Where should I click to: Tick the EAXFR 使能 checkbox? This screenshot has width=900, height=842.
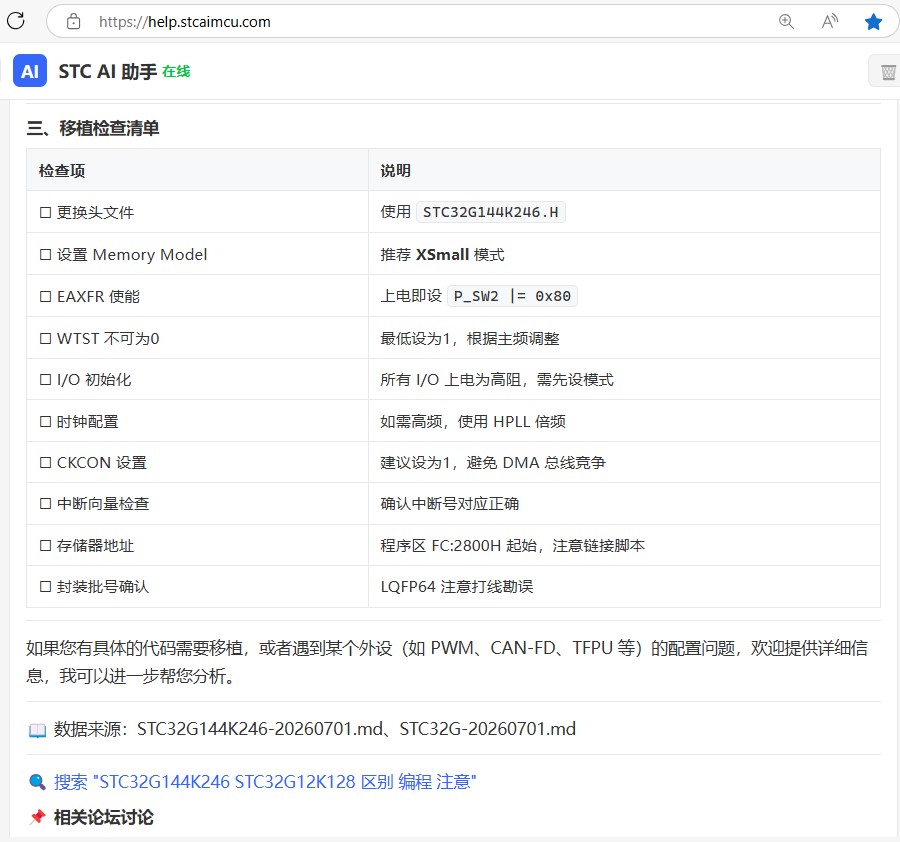[45, 296]
